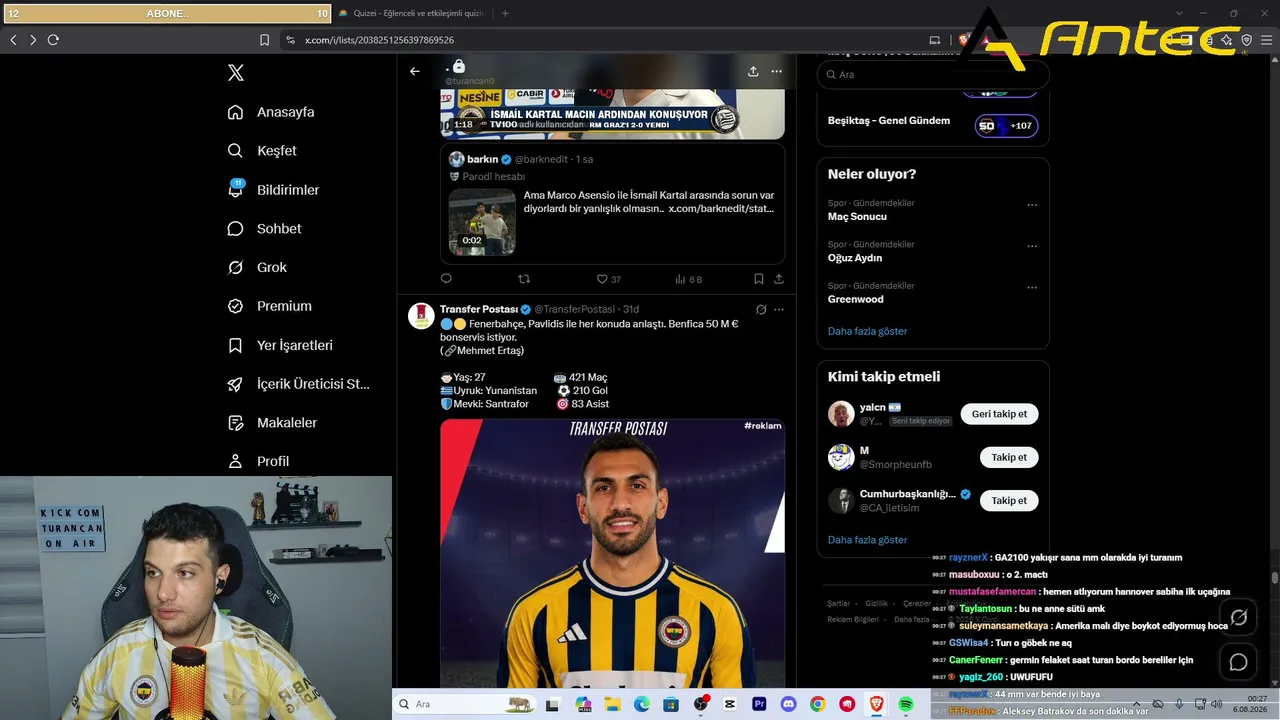Open Premiere Pro from taskbar
This screenshot has width=1280, height=720.
pyautogui.click(x=759, y=704)
